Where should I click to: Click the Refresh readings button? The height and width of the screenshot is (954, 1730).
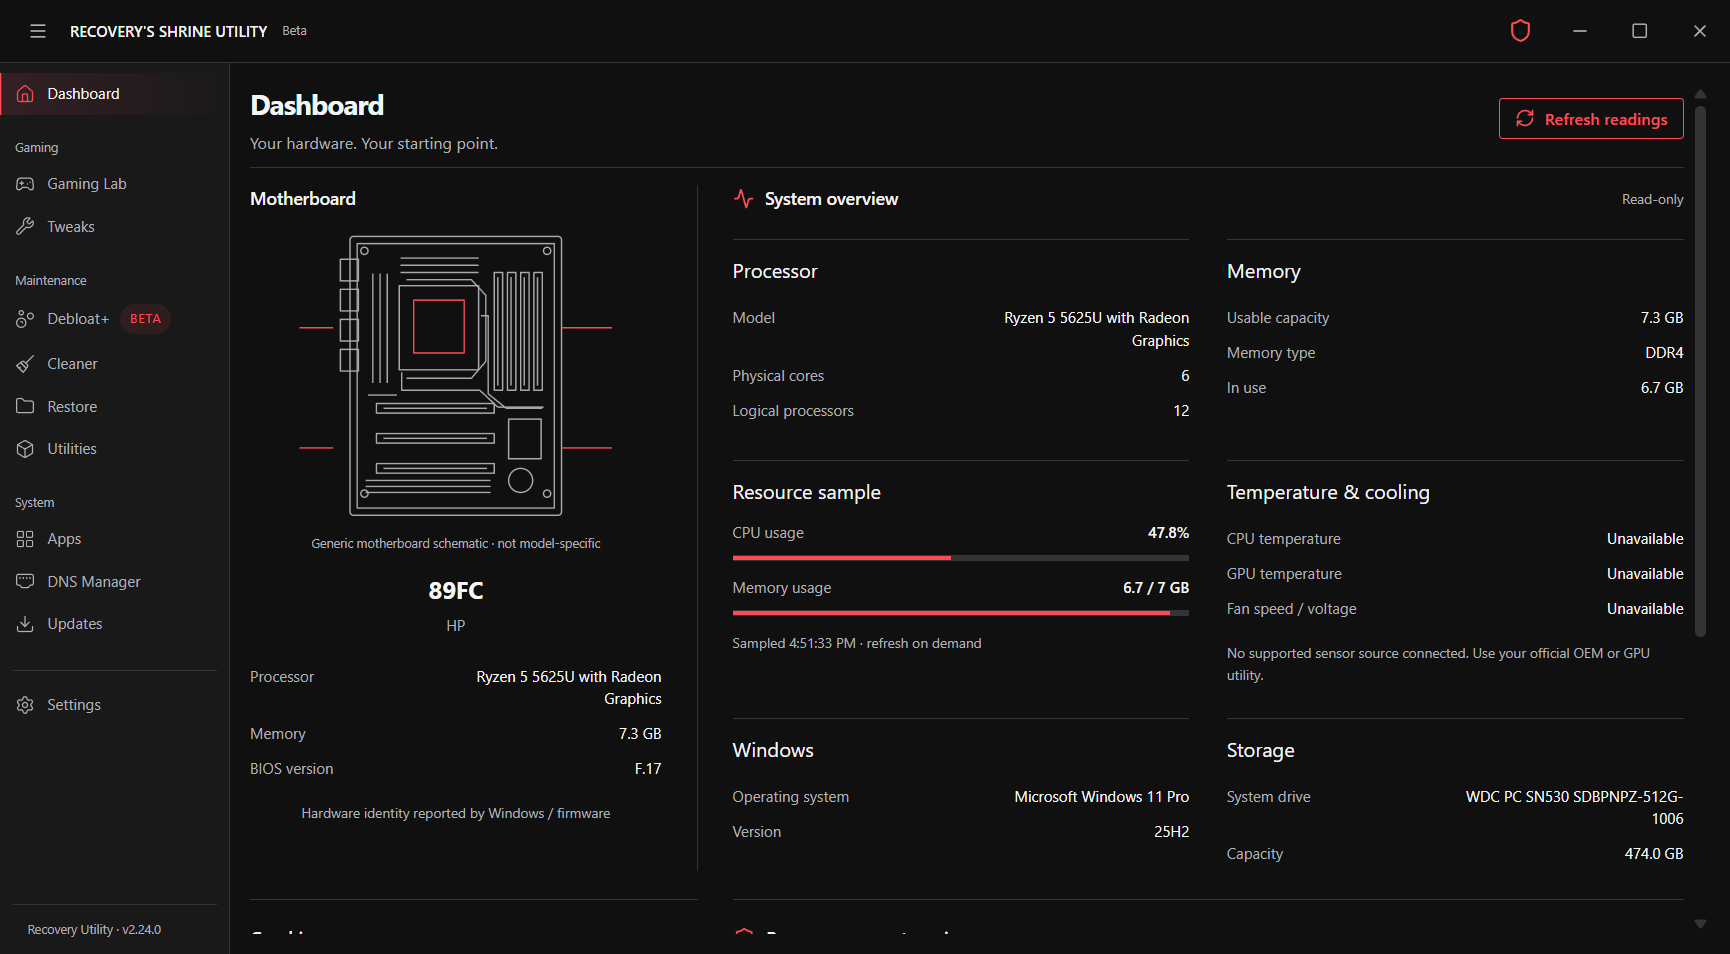tap(1591, 119)
